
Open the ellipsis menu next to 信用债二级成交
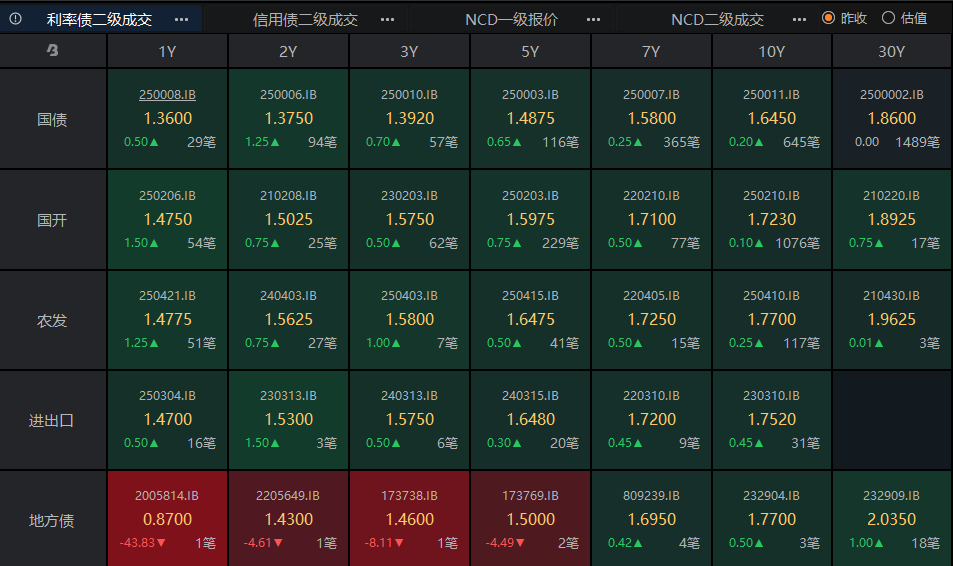click(387, 19)
